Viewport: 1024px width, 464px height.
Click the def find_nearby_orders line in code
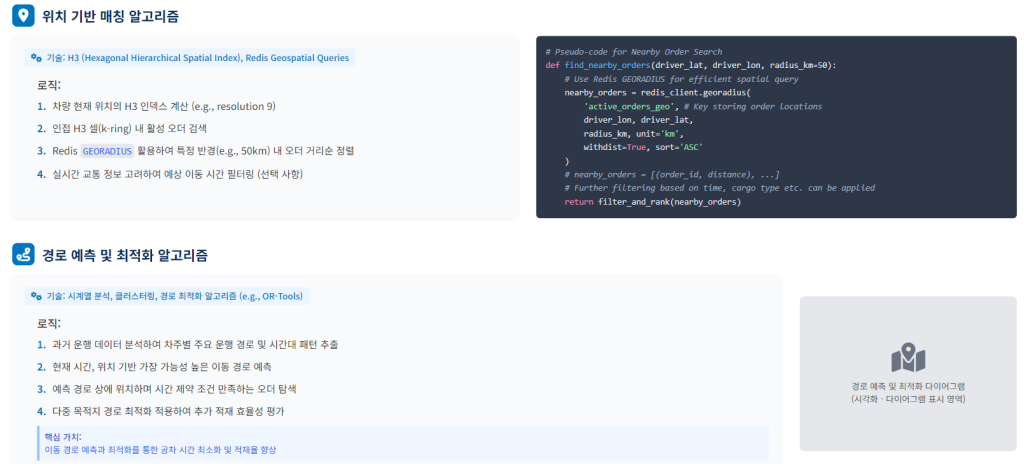[690, 65]
